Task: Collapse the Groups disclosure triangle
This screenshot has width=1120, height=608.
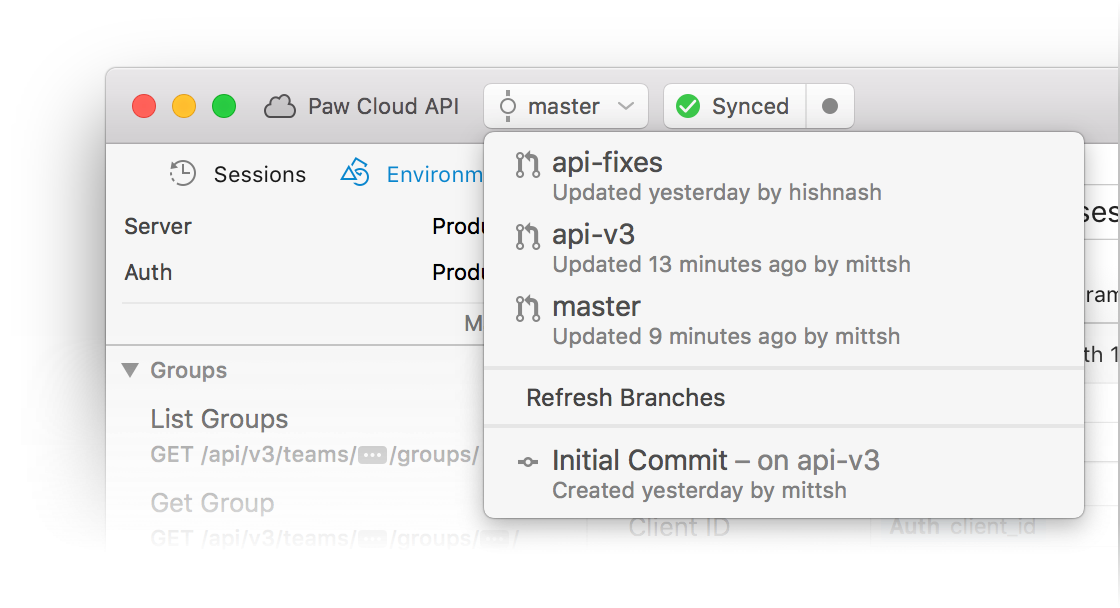Action: coord(130,370)
